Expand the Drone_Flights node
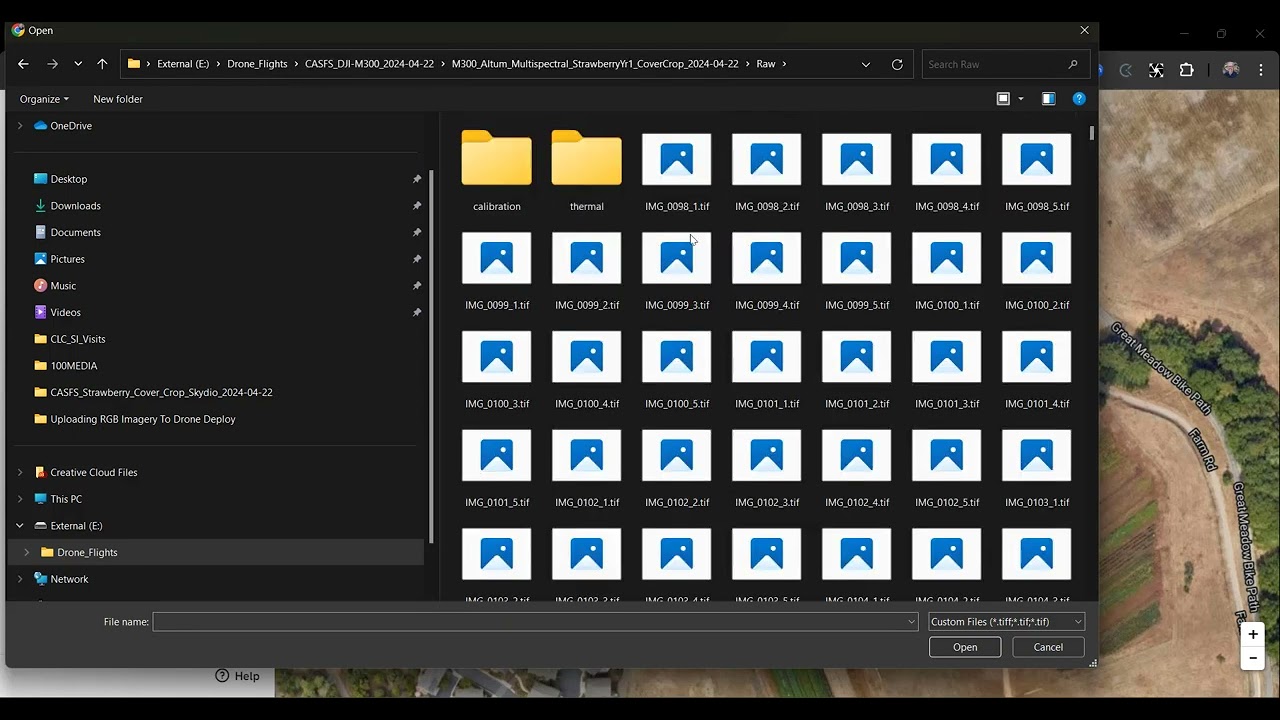Viewport: 1280px width, 720px height. click(x=27, y=552)
